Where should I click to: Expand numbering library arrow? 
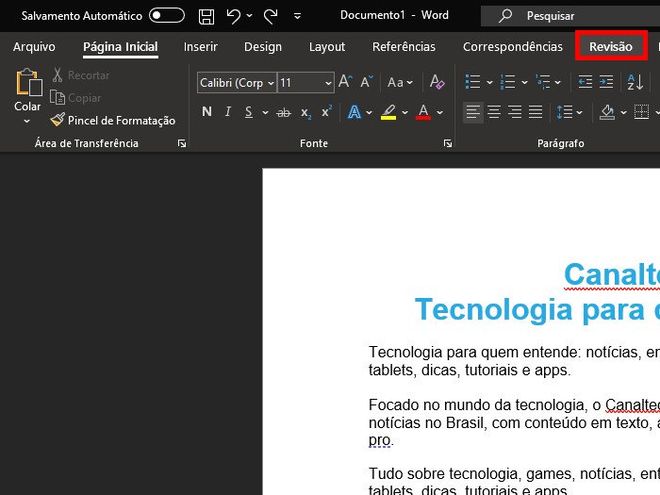pyautogui.click(x=524, y=82)
